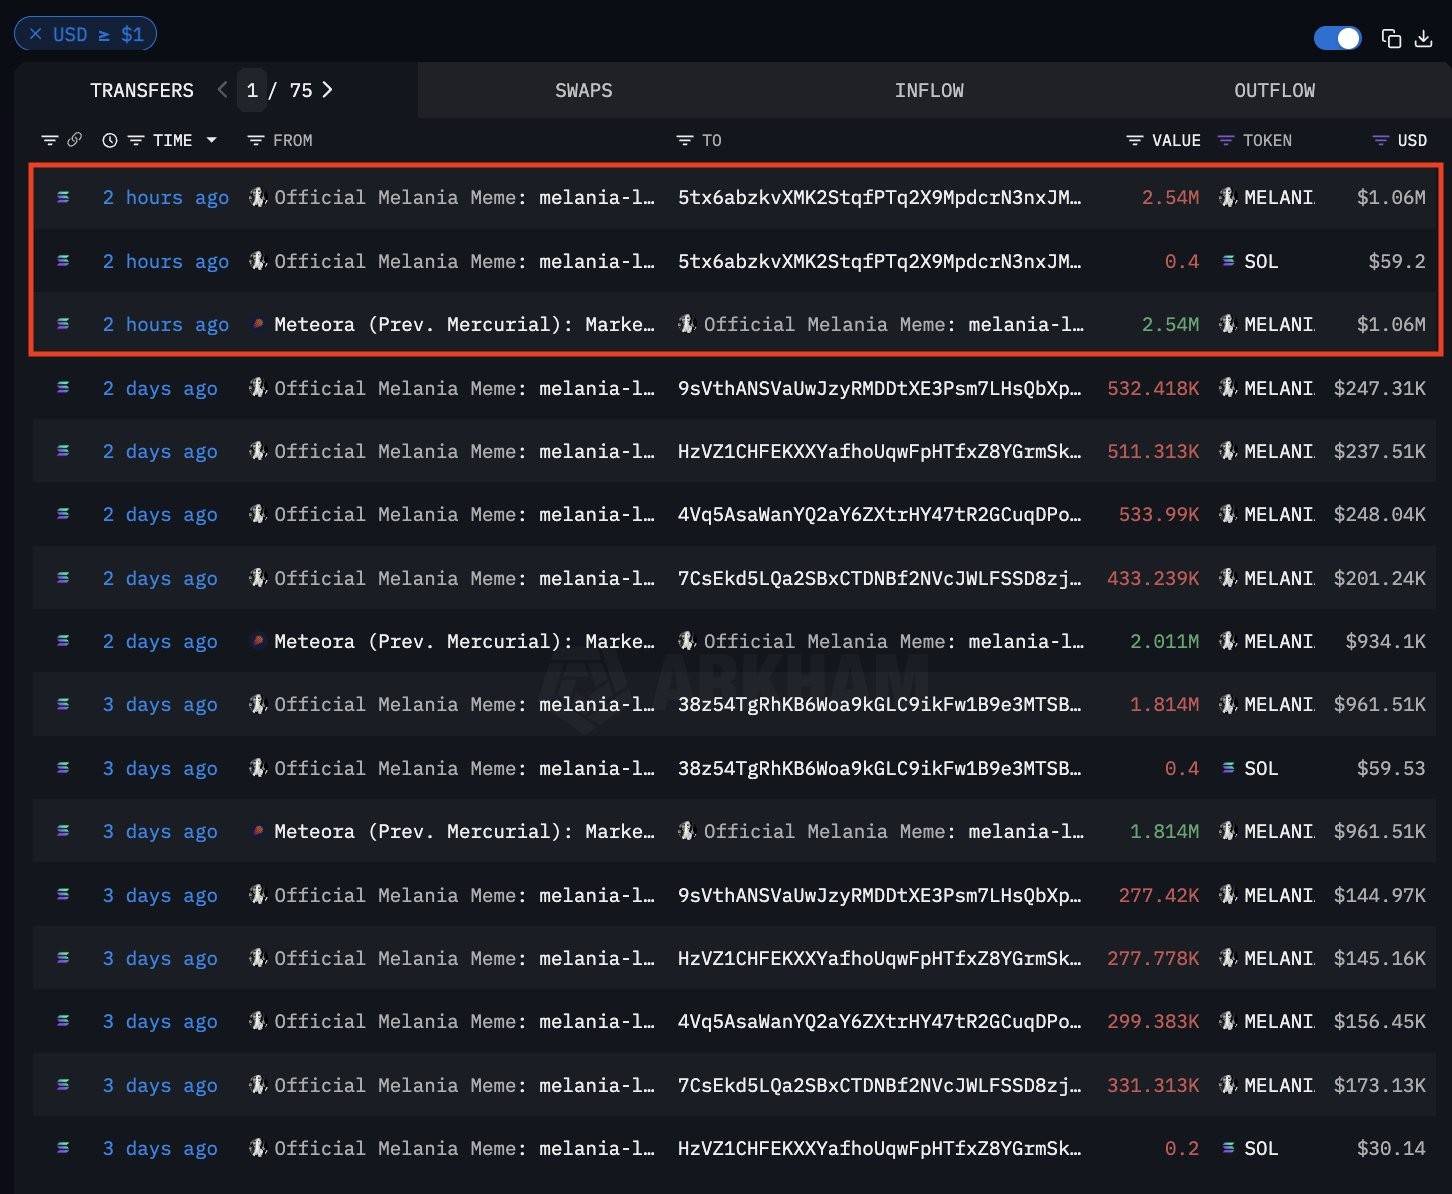Click Solana icon on the 532.418K row
Viewport: 1452px width, 1194px height.
tap(63, 388)
